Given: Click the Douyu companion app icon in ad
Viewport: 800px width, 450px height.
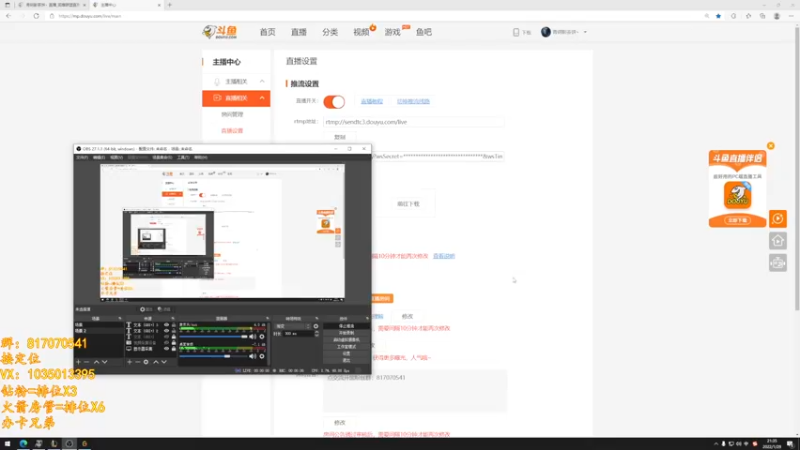Looking at the screenshot, I should coord(737,194).
